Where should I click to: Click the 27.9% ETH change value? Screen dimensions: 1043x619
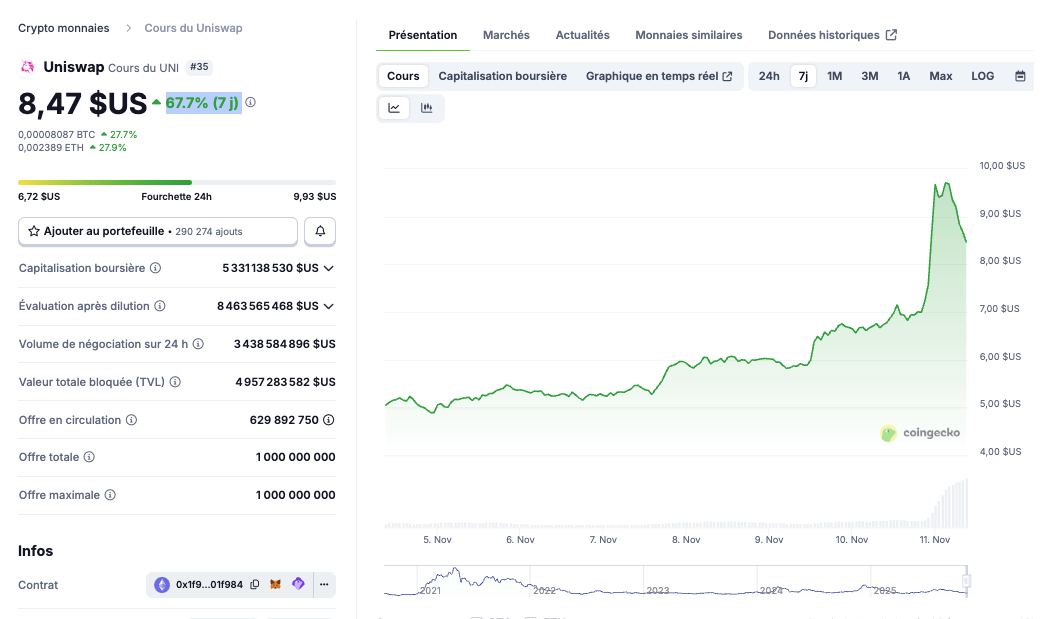point(112,148)
